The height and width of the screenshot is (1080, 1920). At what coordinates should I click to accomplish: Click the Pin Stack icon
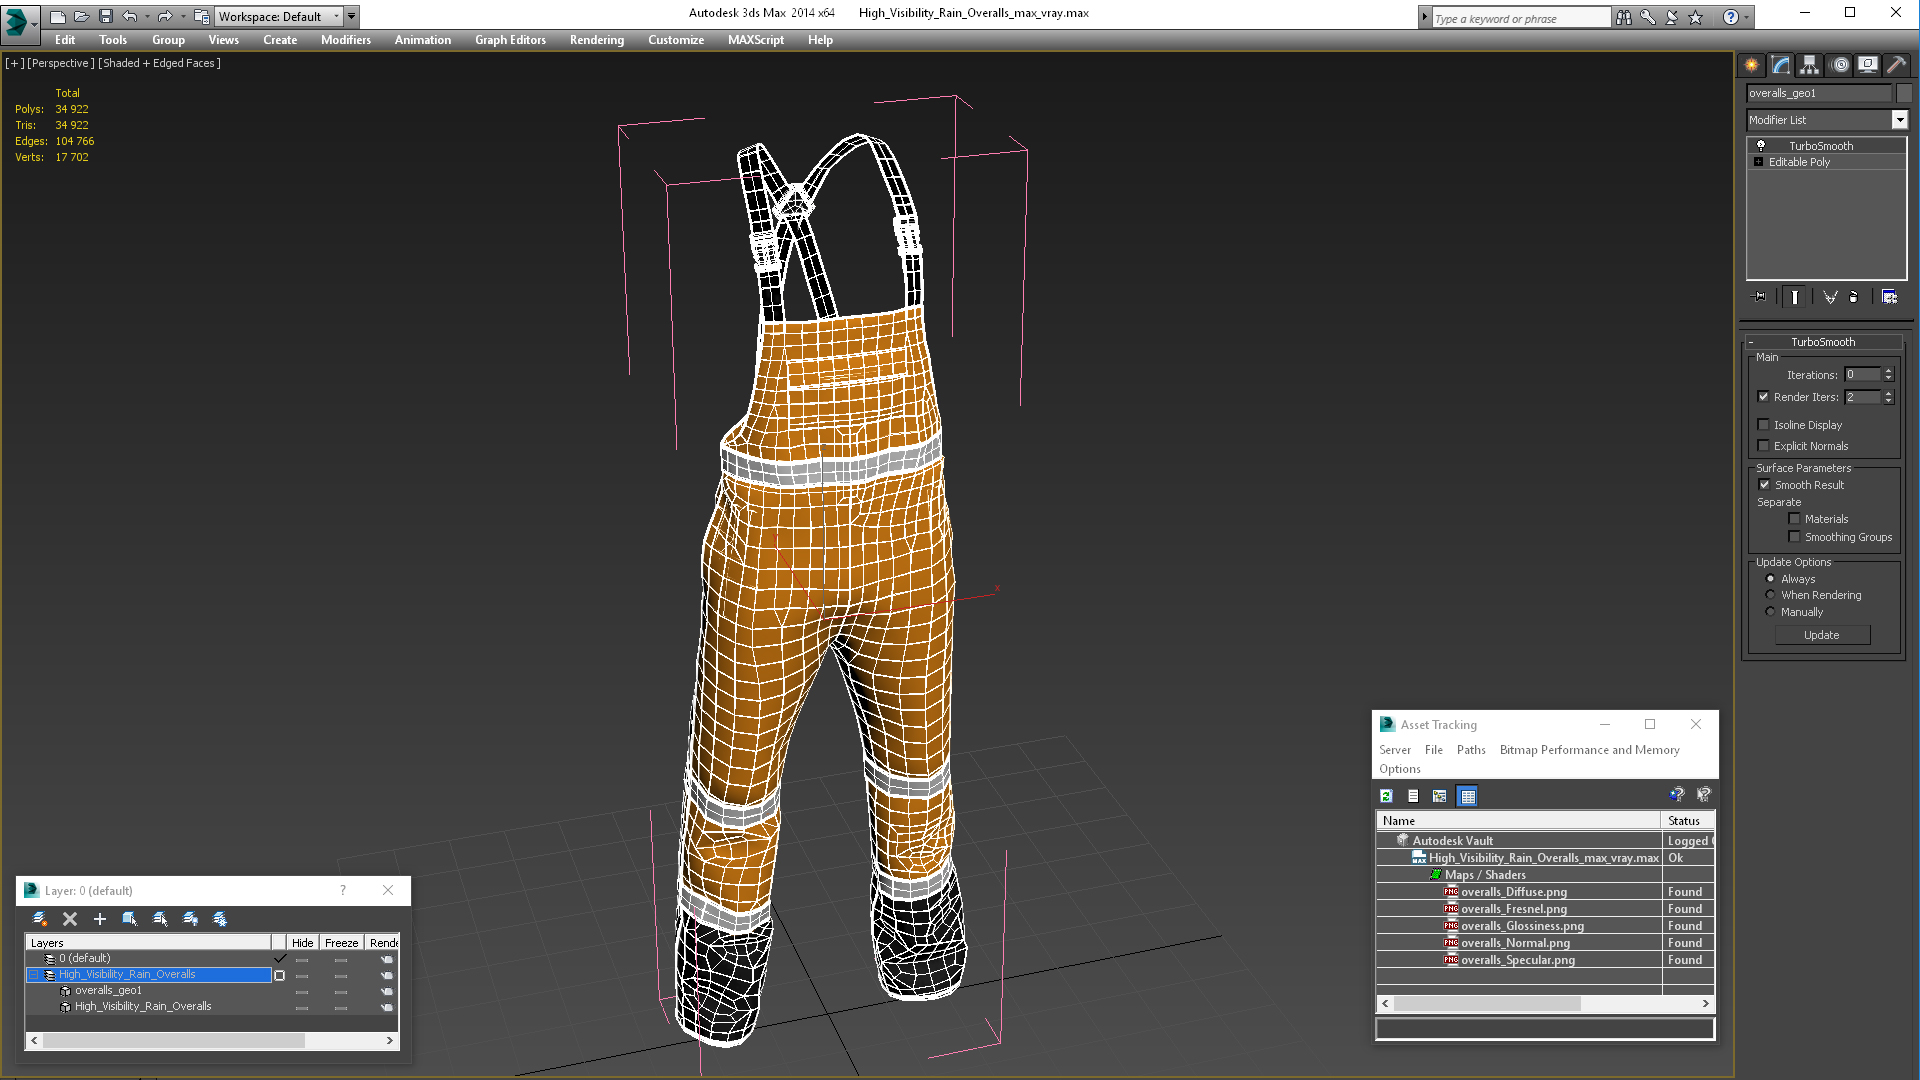point(1760,297)
